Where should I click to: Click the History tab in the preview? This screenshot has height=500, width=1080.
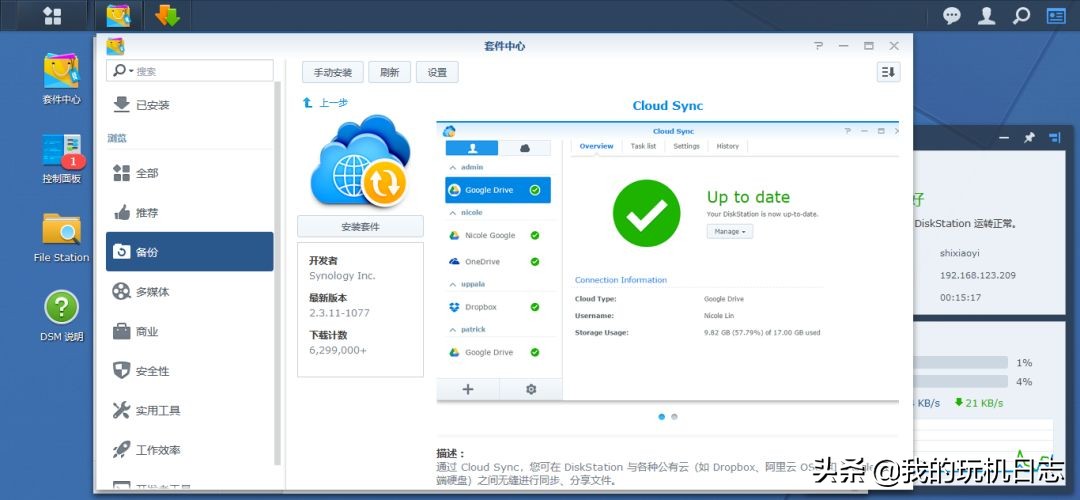click(727, 146)
